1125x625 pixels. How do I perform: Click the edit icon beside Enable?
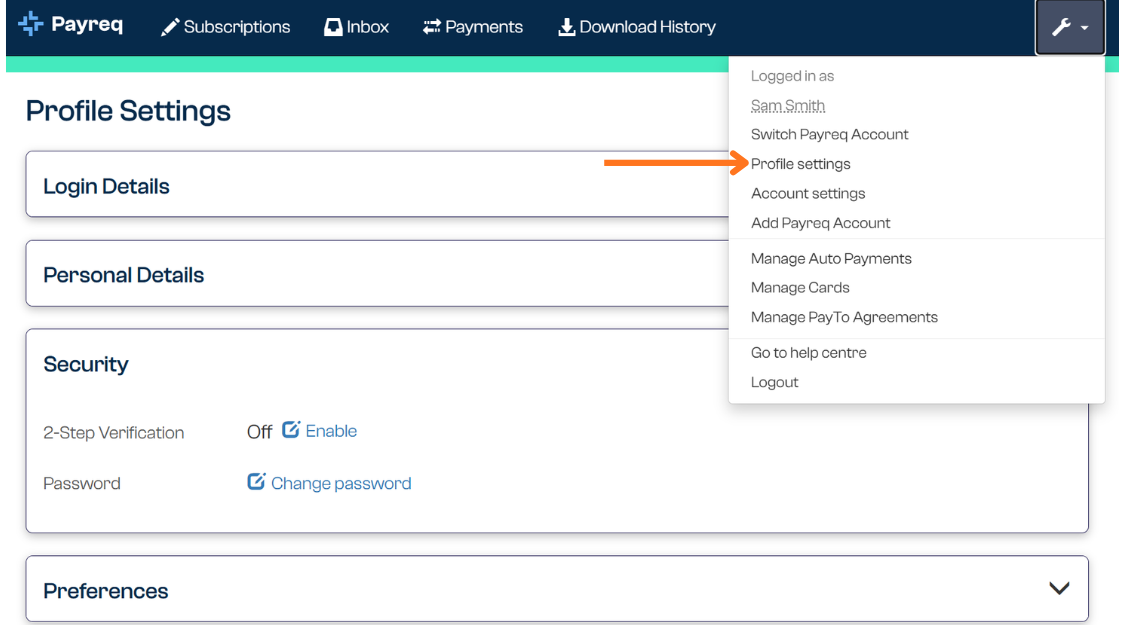coord(291,430)
